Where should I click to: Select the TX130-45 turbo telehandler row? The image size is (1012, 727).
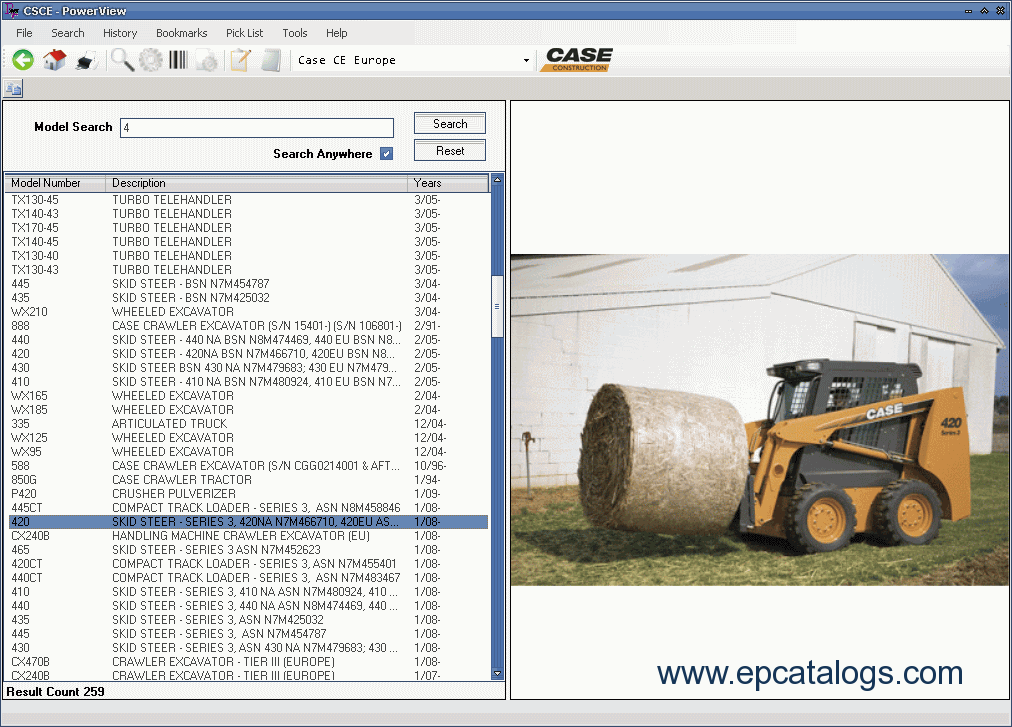pyautogui.click(x=248, y=200)
